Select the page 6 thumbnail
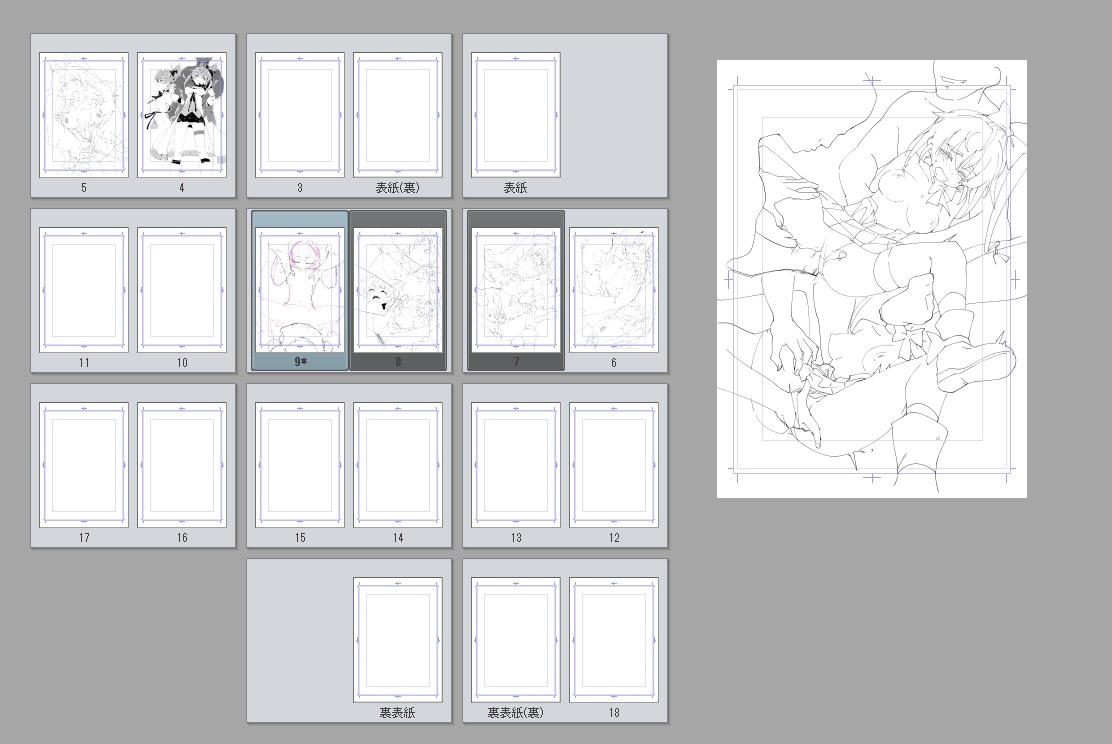1112x744 pixels. (613, 290)
